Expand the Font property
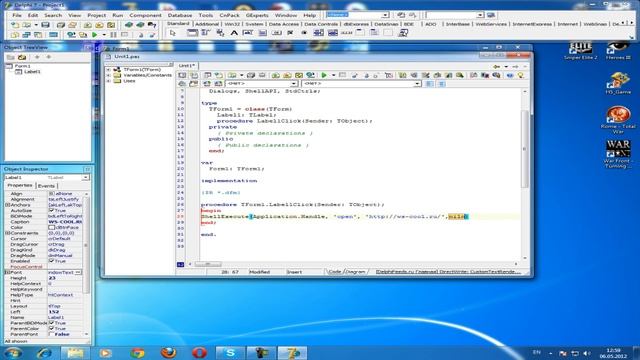The height and width of the screenshot is (360, 640). (7, 272)
